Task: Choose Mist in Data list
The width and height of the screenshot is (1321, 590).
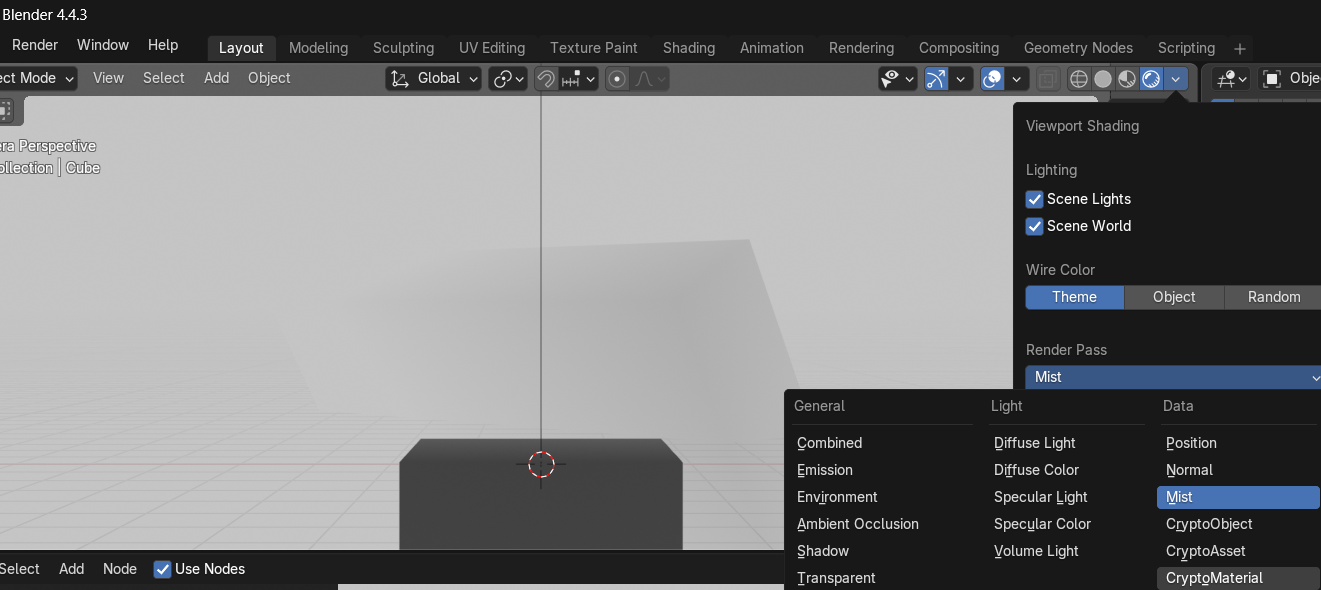Action: (x=1239, y=497)
